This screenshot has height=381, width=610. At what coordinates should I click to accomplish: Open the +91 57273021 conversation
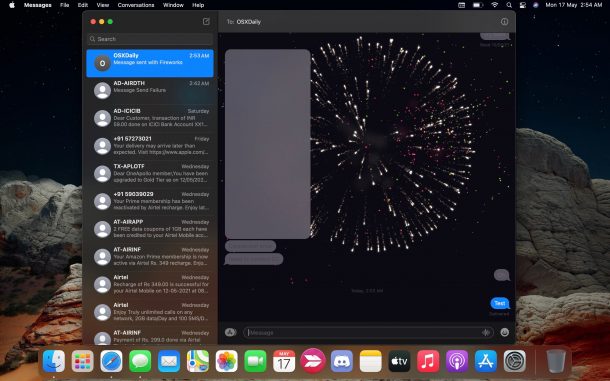tap(150, 146)
